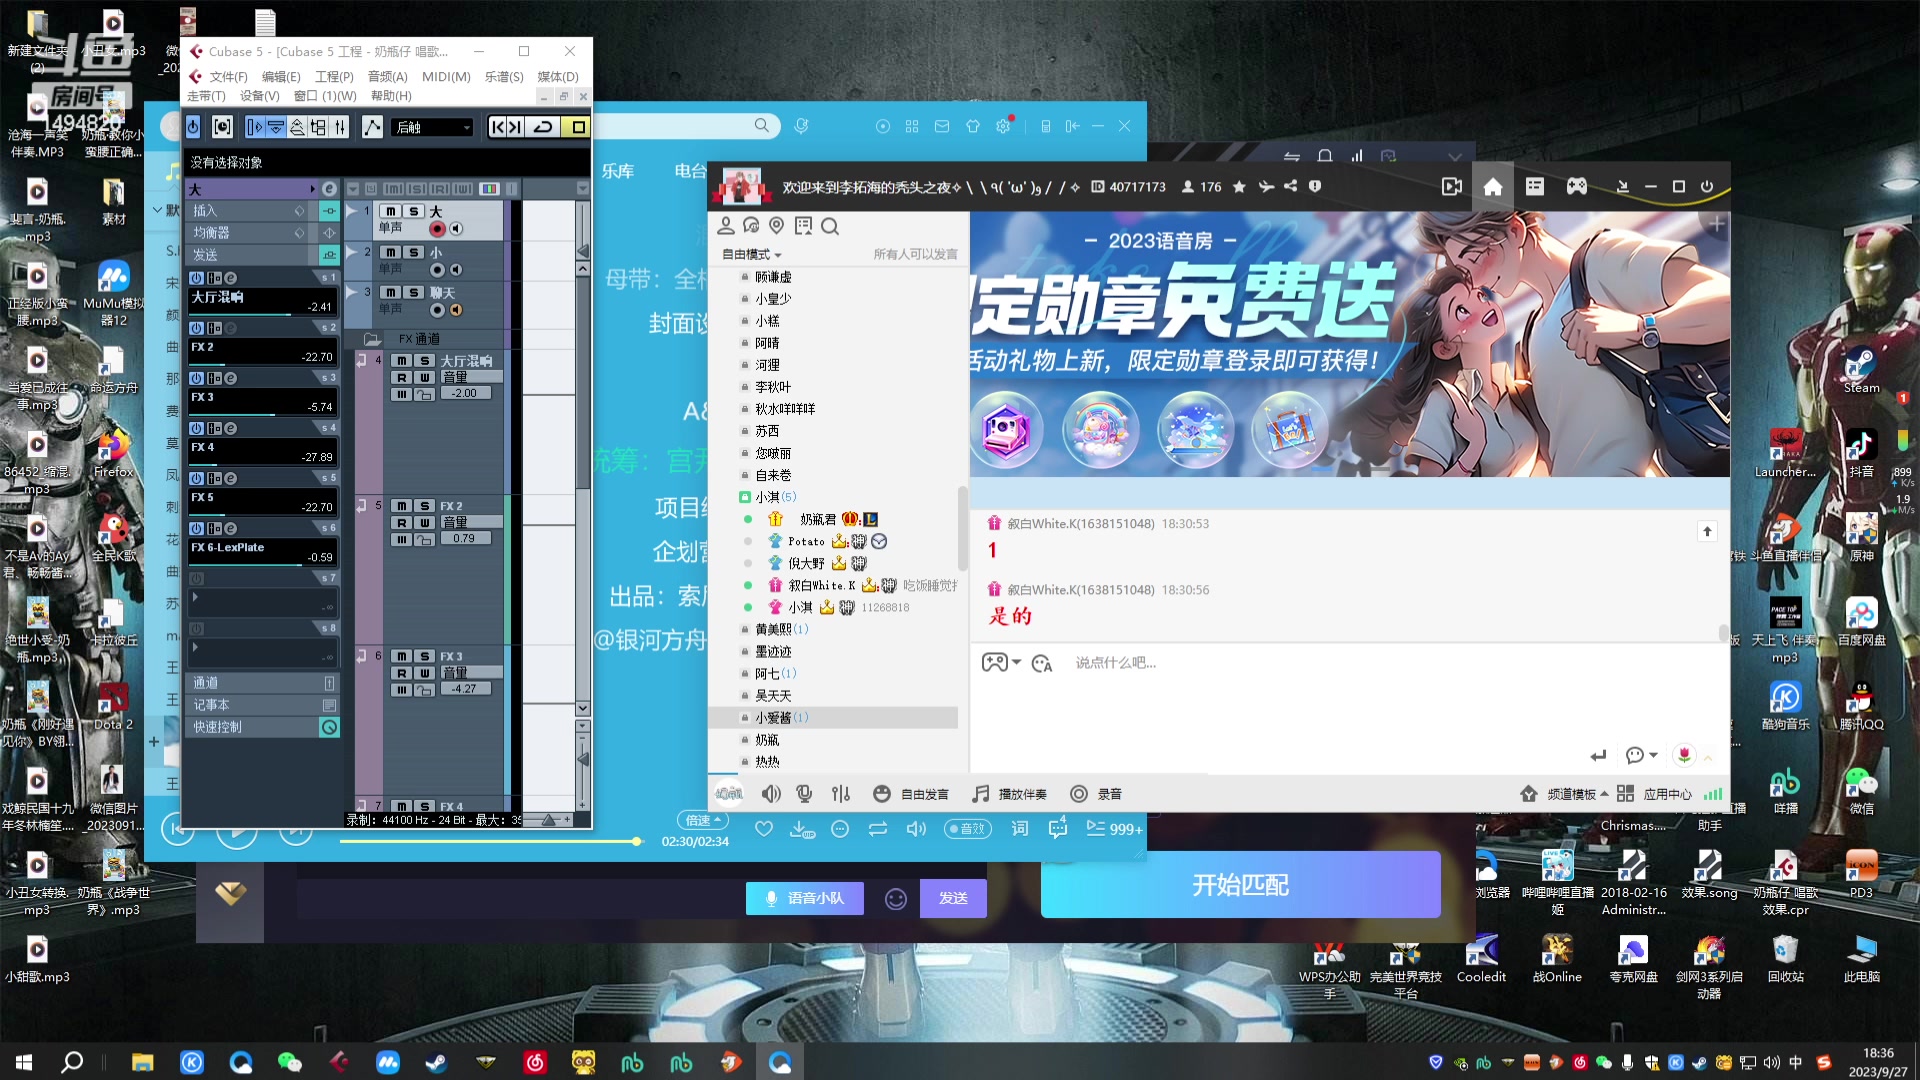This screenshot has width=1920, height=1080.
Task: Open the 频道模板 channel template menu
Action: (x=1577, y=794)
